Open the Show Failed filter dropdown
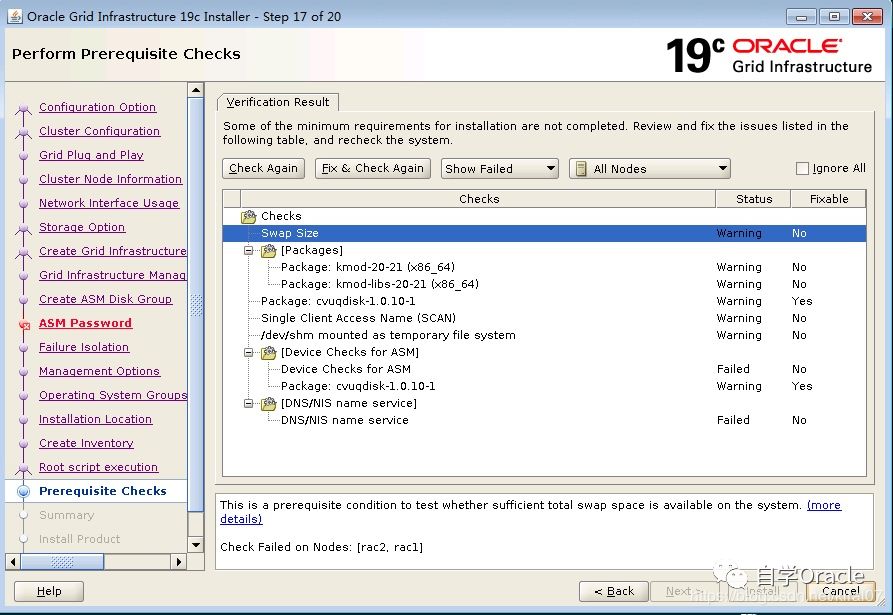 click(499, 169)
